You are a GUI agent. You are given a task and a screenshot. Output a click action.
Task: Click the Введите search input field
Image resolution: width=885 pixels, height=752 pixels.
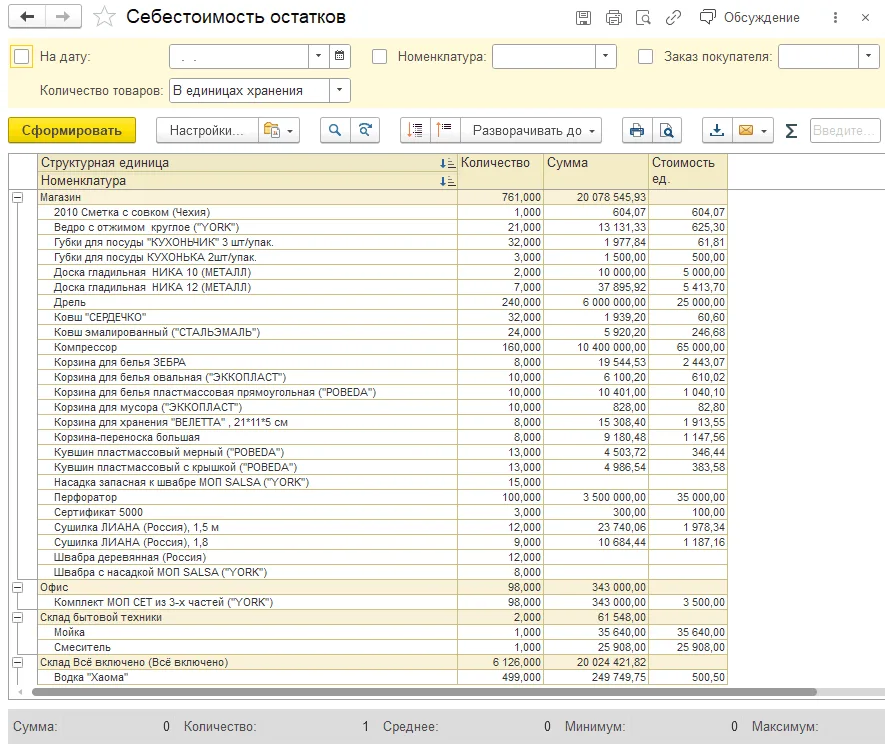click(x=845, y=130)
